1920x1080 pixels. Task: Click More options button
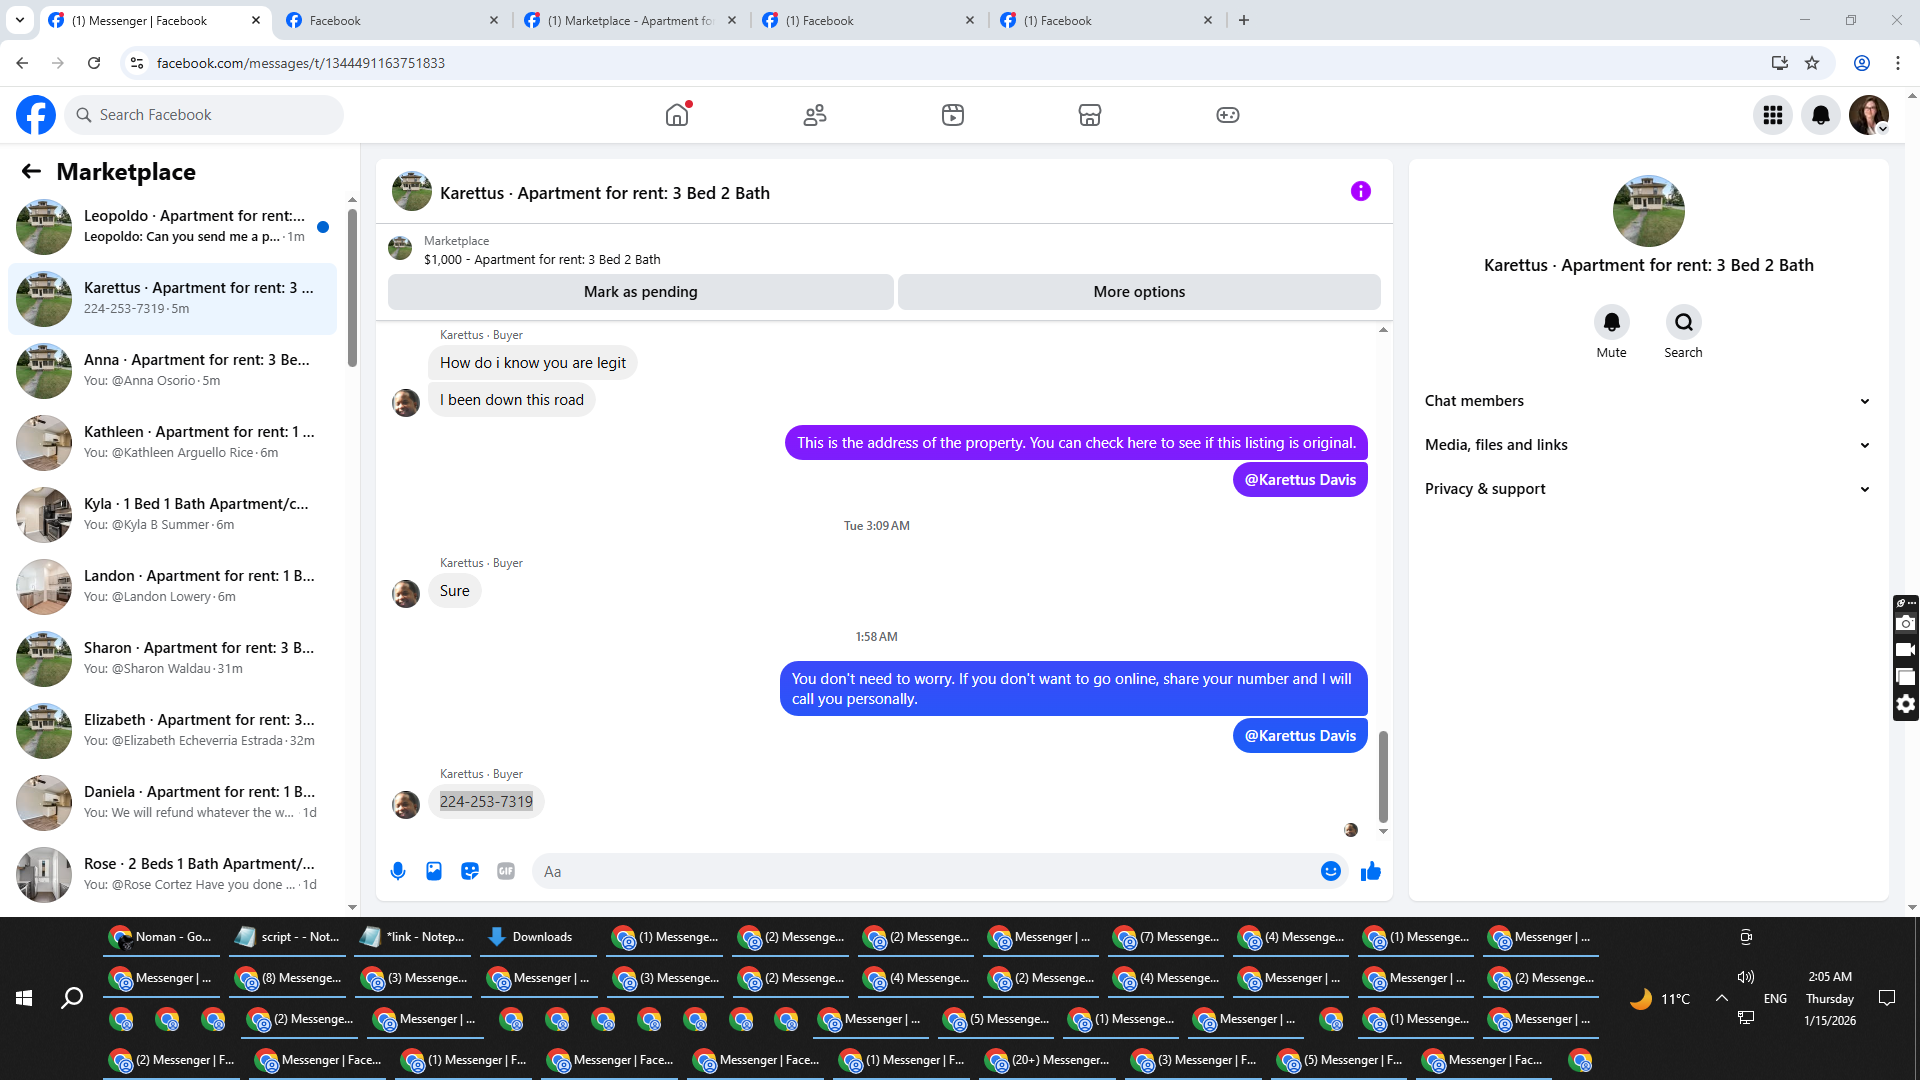[x=1139, y=292]
